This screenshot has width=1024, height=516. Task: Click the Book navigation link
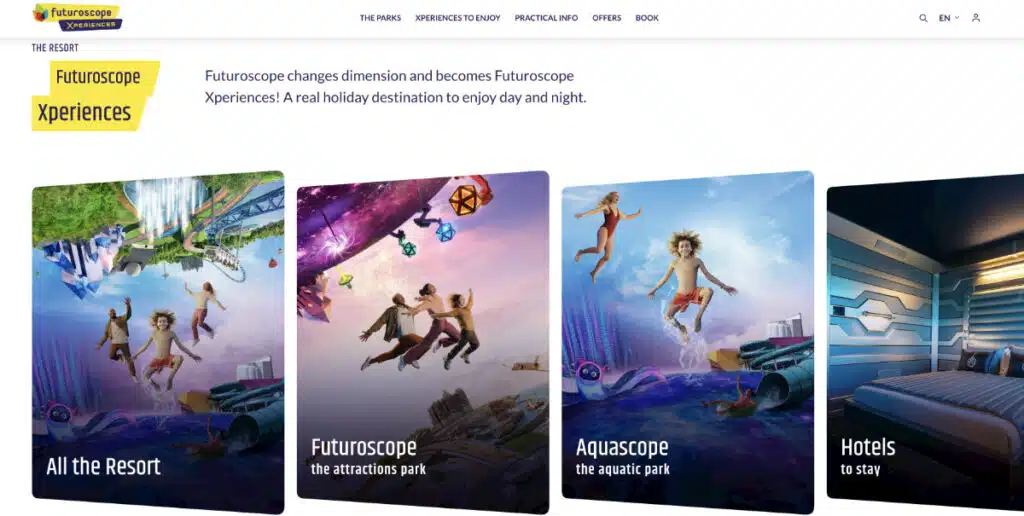(647, 18)
